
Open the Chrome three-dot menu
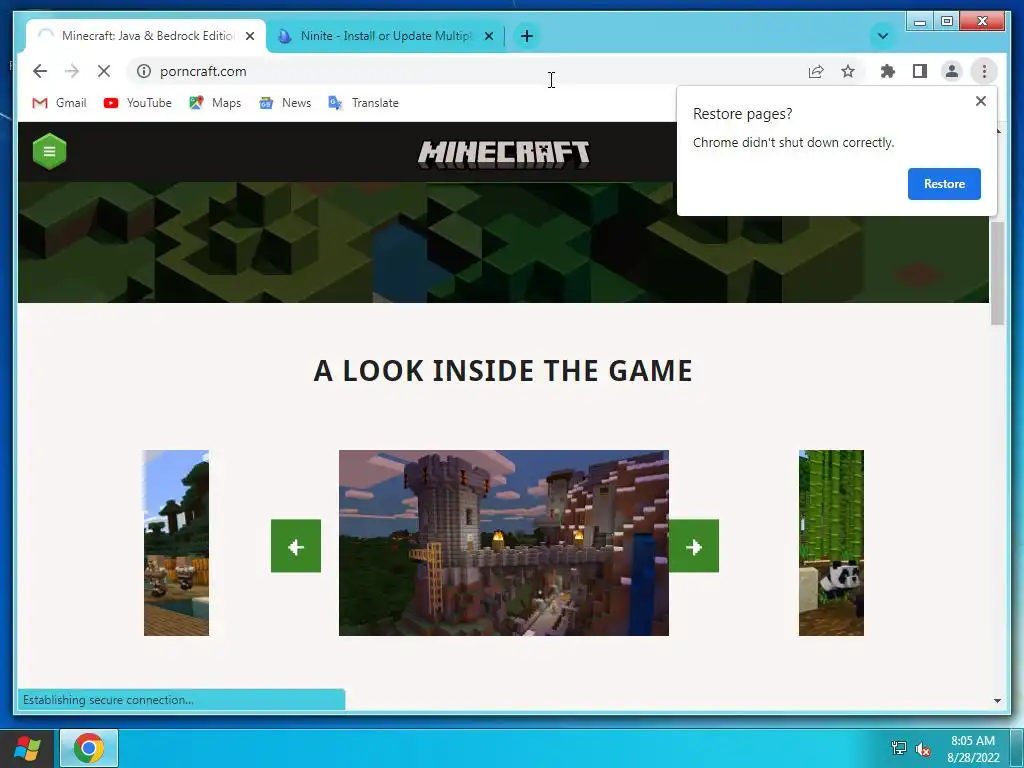(x=984, y=71)
